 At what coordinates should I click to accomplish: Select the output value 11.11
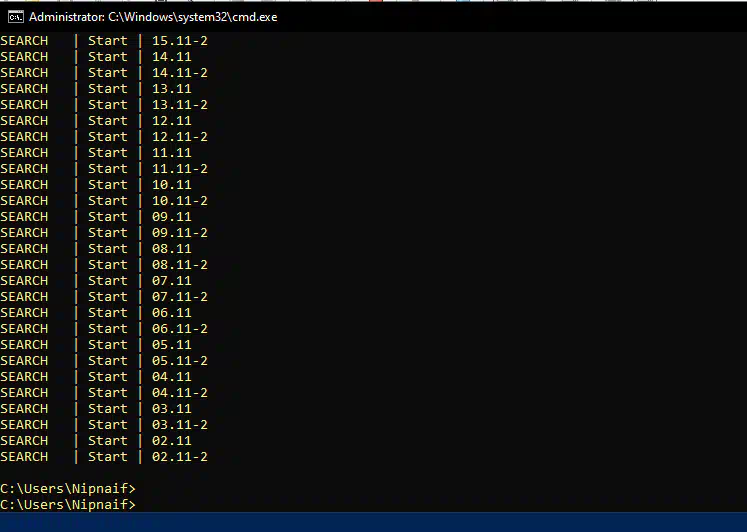point(172,152)
